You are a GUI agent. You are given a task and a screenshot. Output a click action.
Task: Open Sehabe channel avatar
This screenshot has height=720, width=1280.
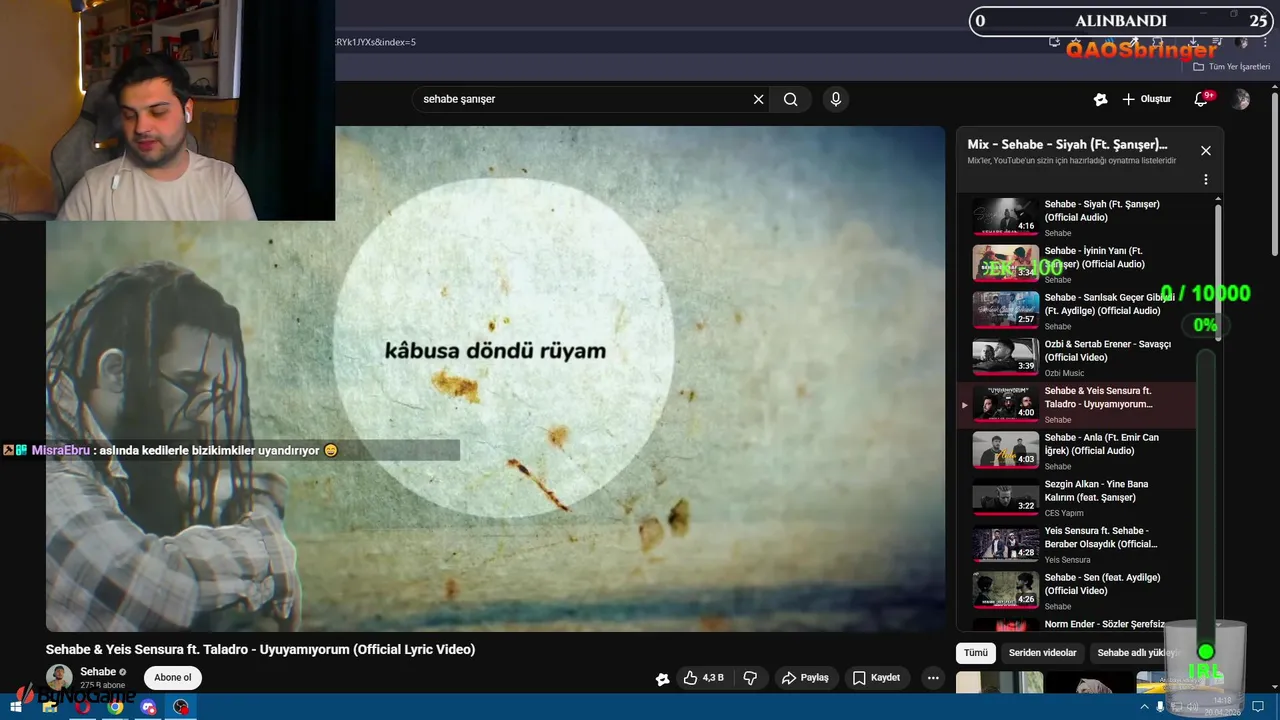[59, 677]
